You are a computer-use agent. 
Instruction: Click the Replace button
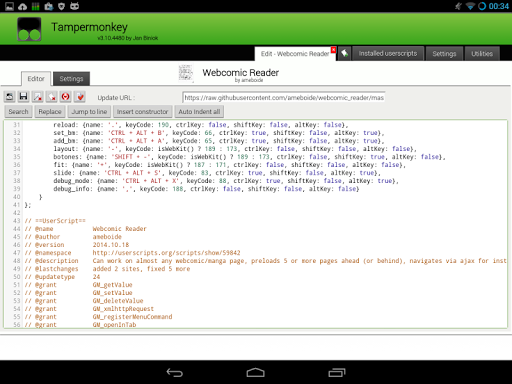click(x=50, y=112)
